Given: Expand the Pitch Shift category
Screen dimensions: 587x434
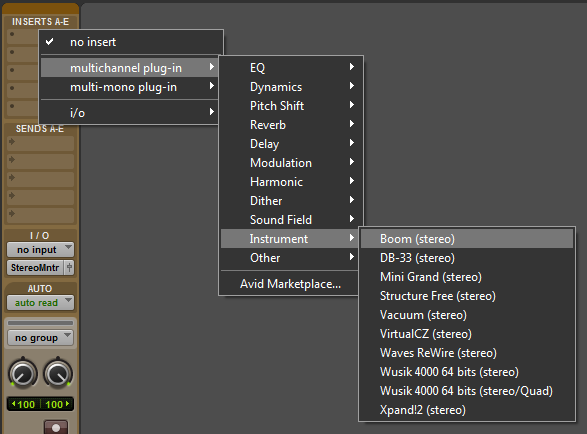Looking at the screenshot, I should pyautogui.click(x=291, y=106).
